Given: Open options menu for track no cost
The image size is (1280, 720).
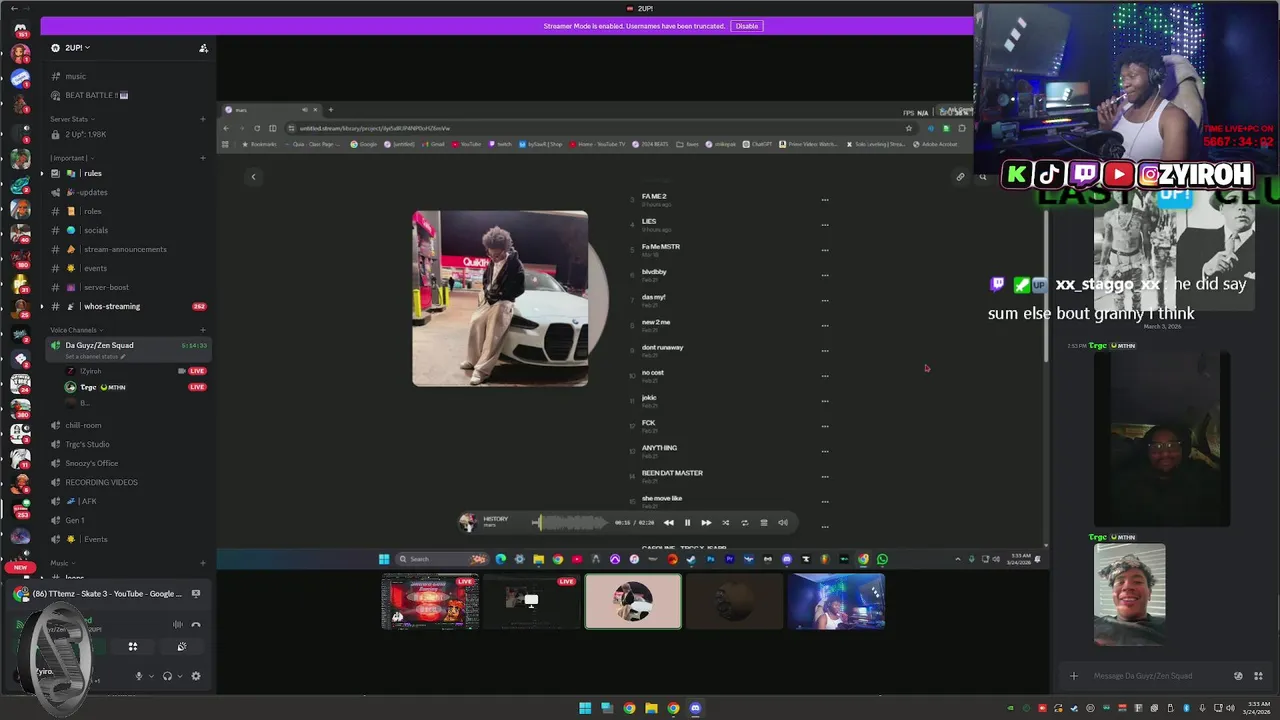Looking at the screenshot, I should pos(825,376).
